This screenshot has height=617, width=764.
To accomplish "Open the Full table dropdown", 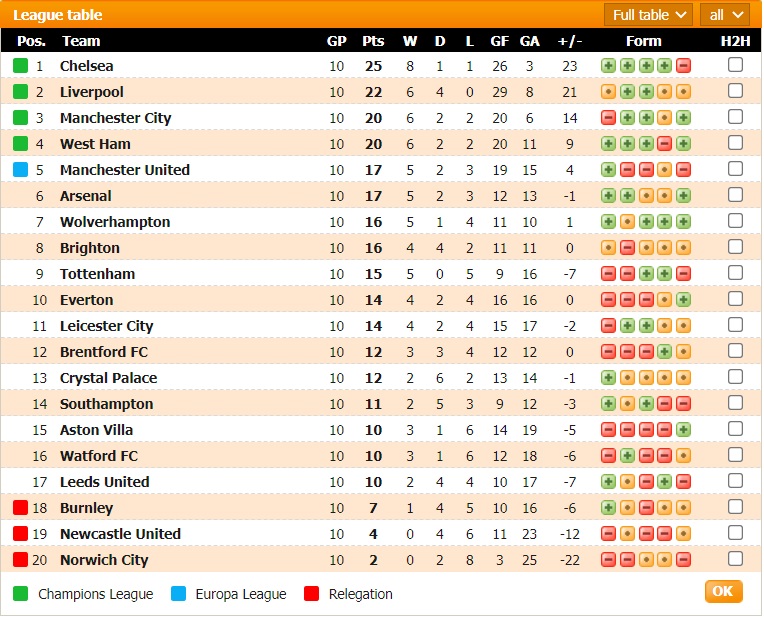I will tap(648, 15).
